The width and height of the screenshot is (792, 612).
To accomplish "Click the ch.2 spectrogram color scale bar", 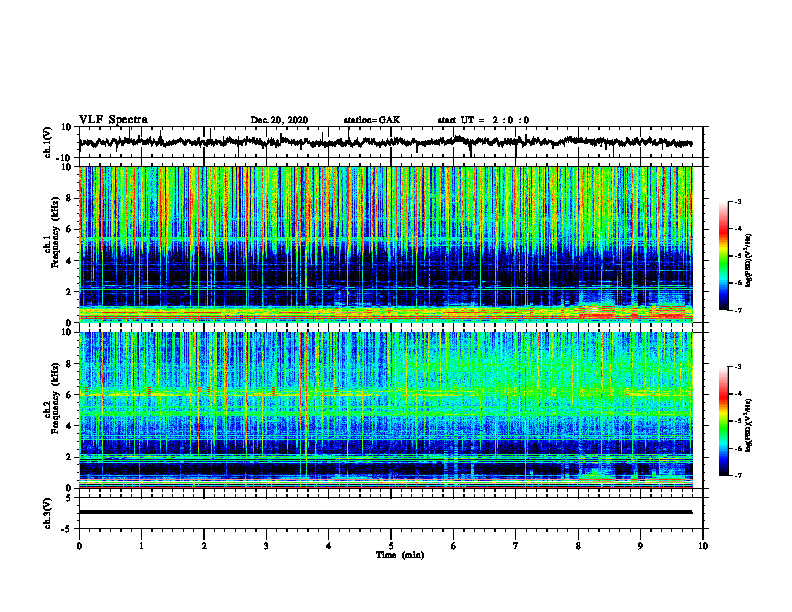I will 724,421.
